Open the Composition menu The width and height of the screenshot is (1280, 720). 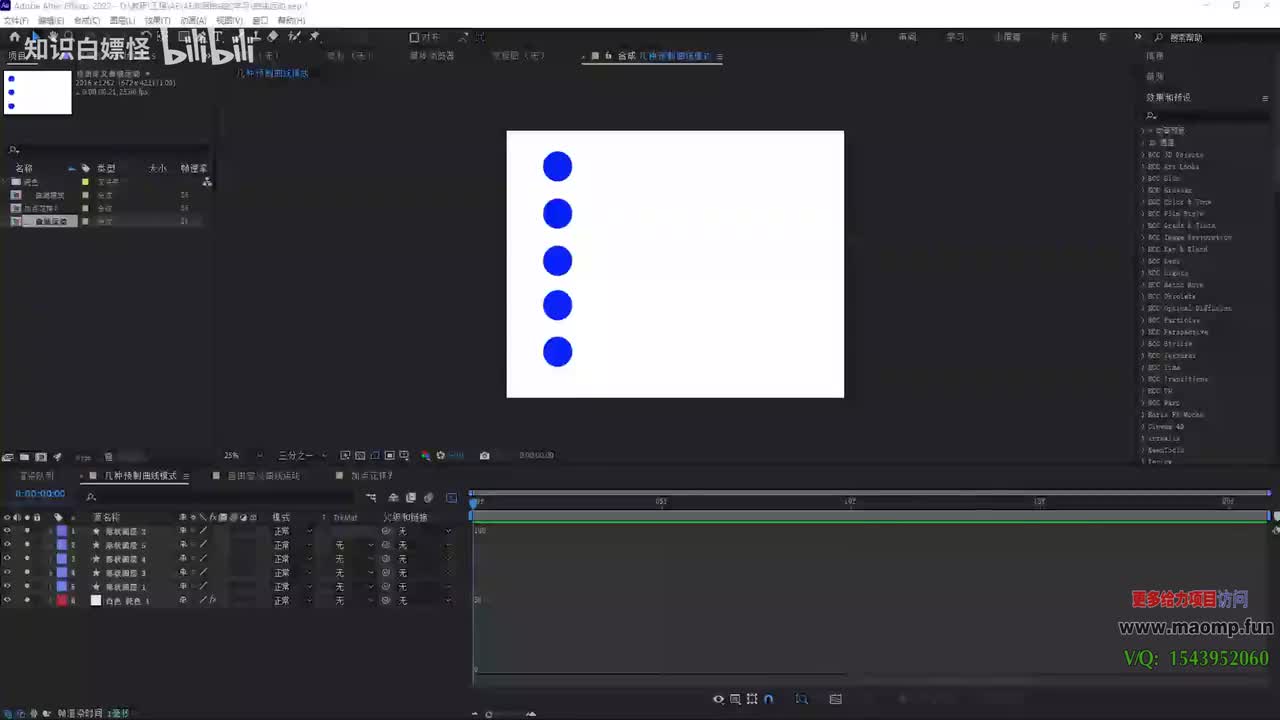[87, 20]
